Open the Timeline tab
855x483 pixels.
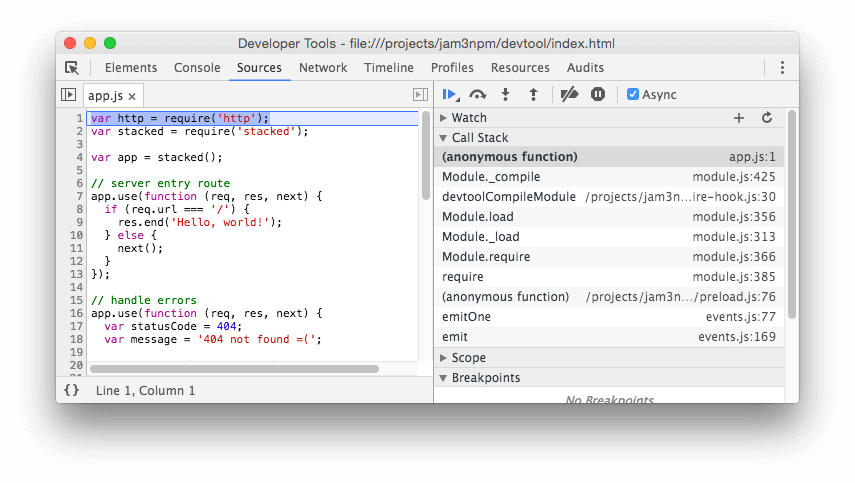[389, 68]
